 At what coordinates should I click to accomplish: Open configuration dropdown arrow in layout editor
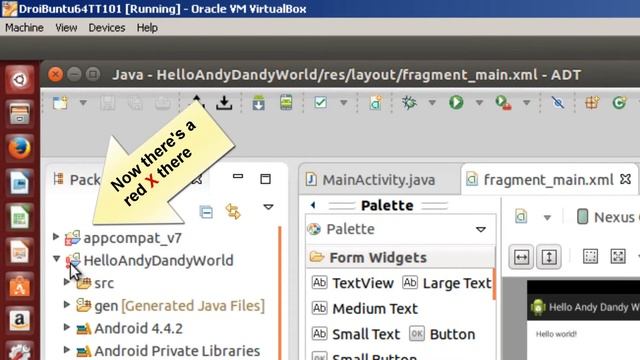(547, 218)
